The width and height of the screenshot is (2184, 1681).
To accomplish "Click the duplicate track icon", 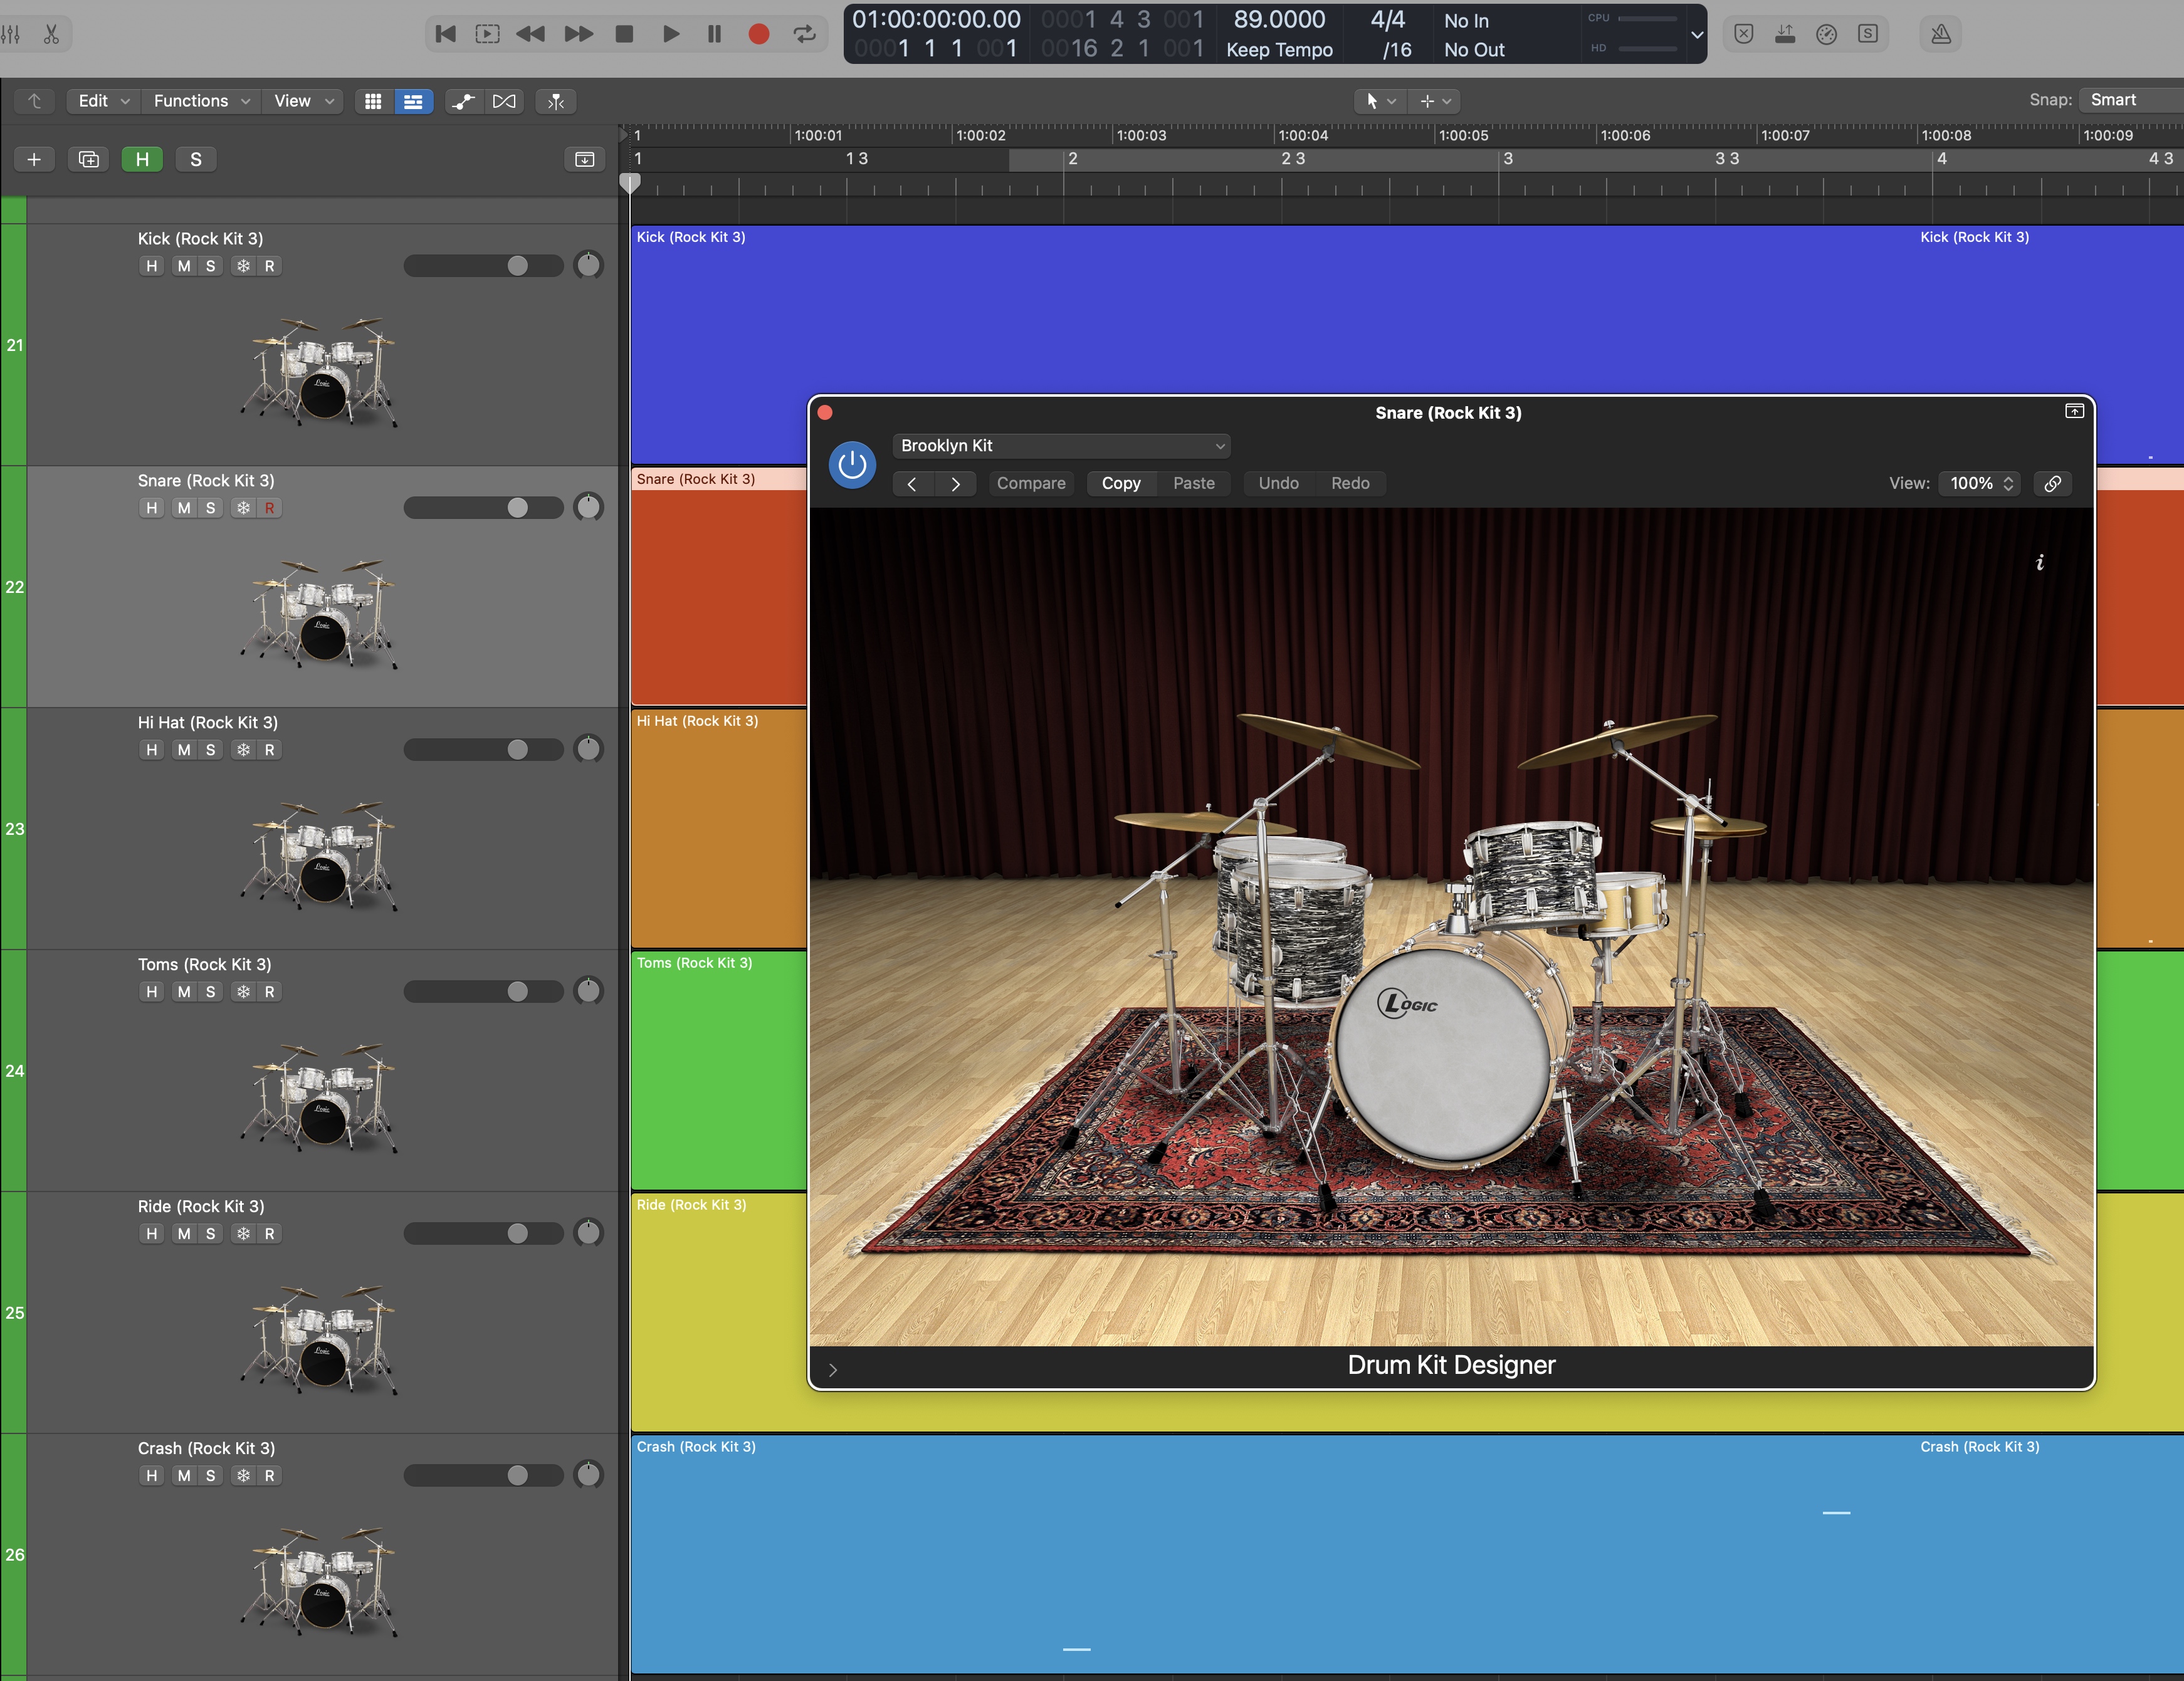I will tap(88, 159).
